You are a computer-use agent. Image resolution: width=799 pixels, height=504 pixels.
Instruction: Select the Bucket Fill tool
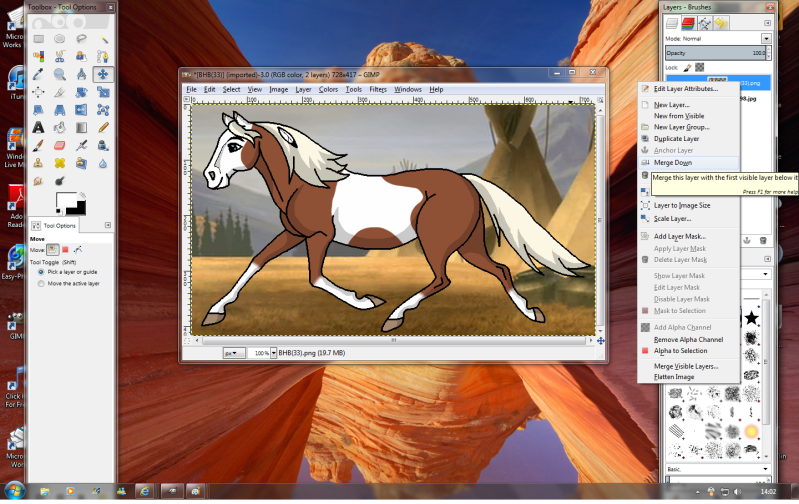click(x=60, y=127)
